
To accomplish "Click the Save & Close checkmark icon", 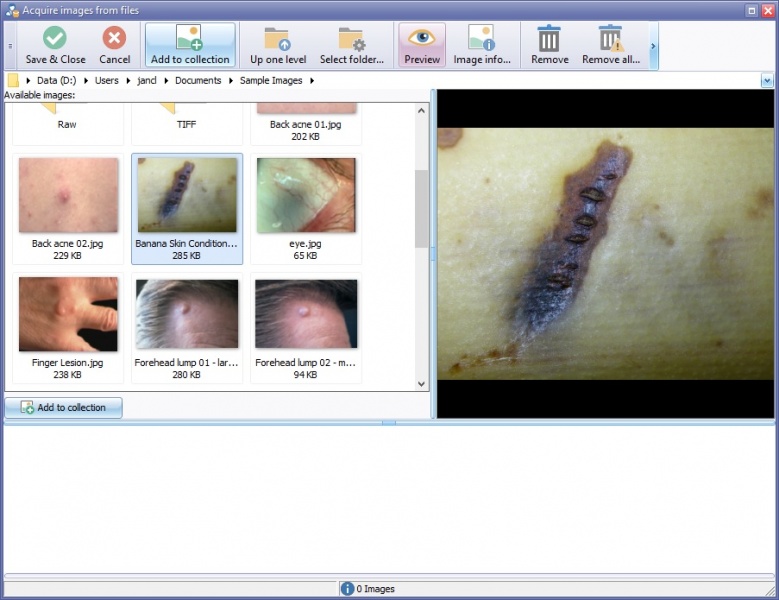I will 55,38.
